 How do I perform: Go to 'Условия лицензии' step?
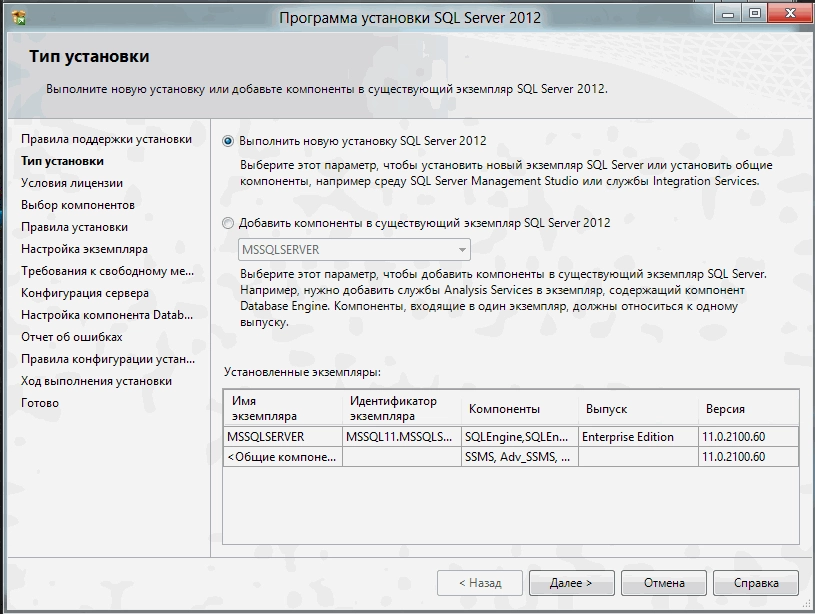pyautogui.click(x=72, y=183)
